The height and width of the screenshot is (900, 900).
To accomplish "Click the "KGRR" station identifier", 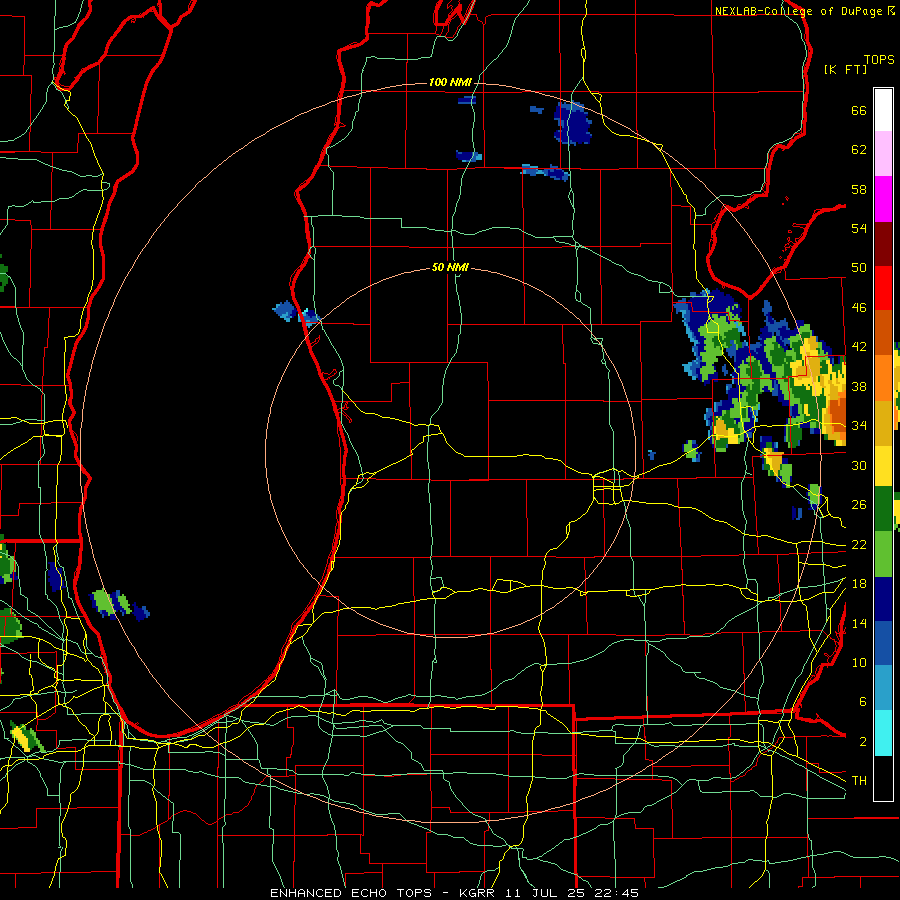I will coord(479,893).
